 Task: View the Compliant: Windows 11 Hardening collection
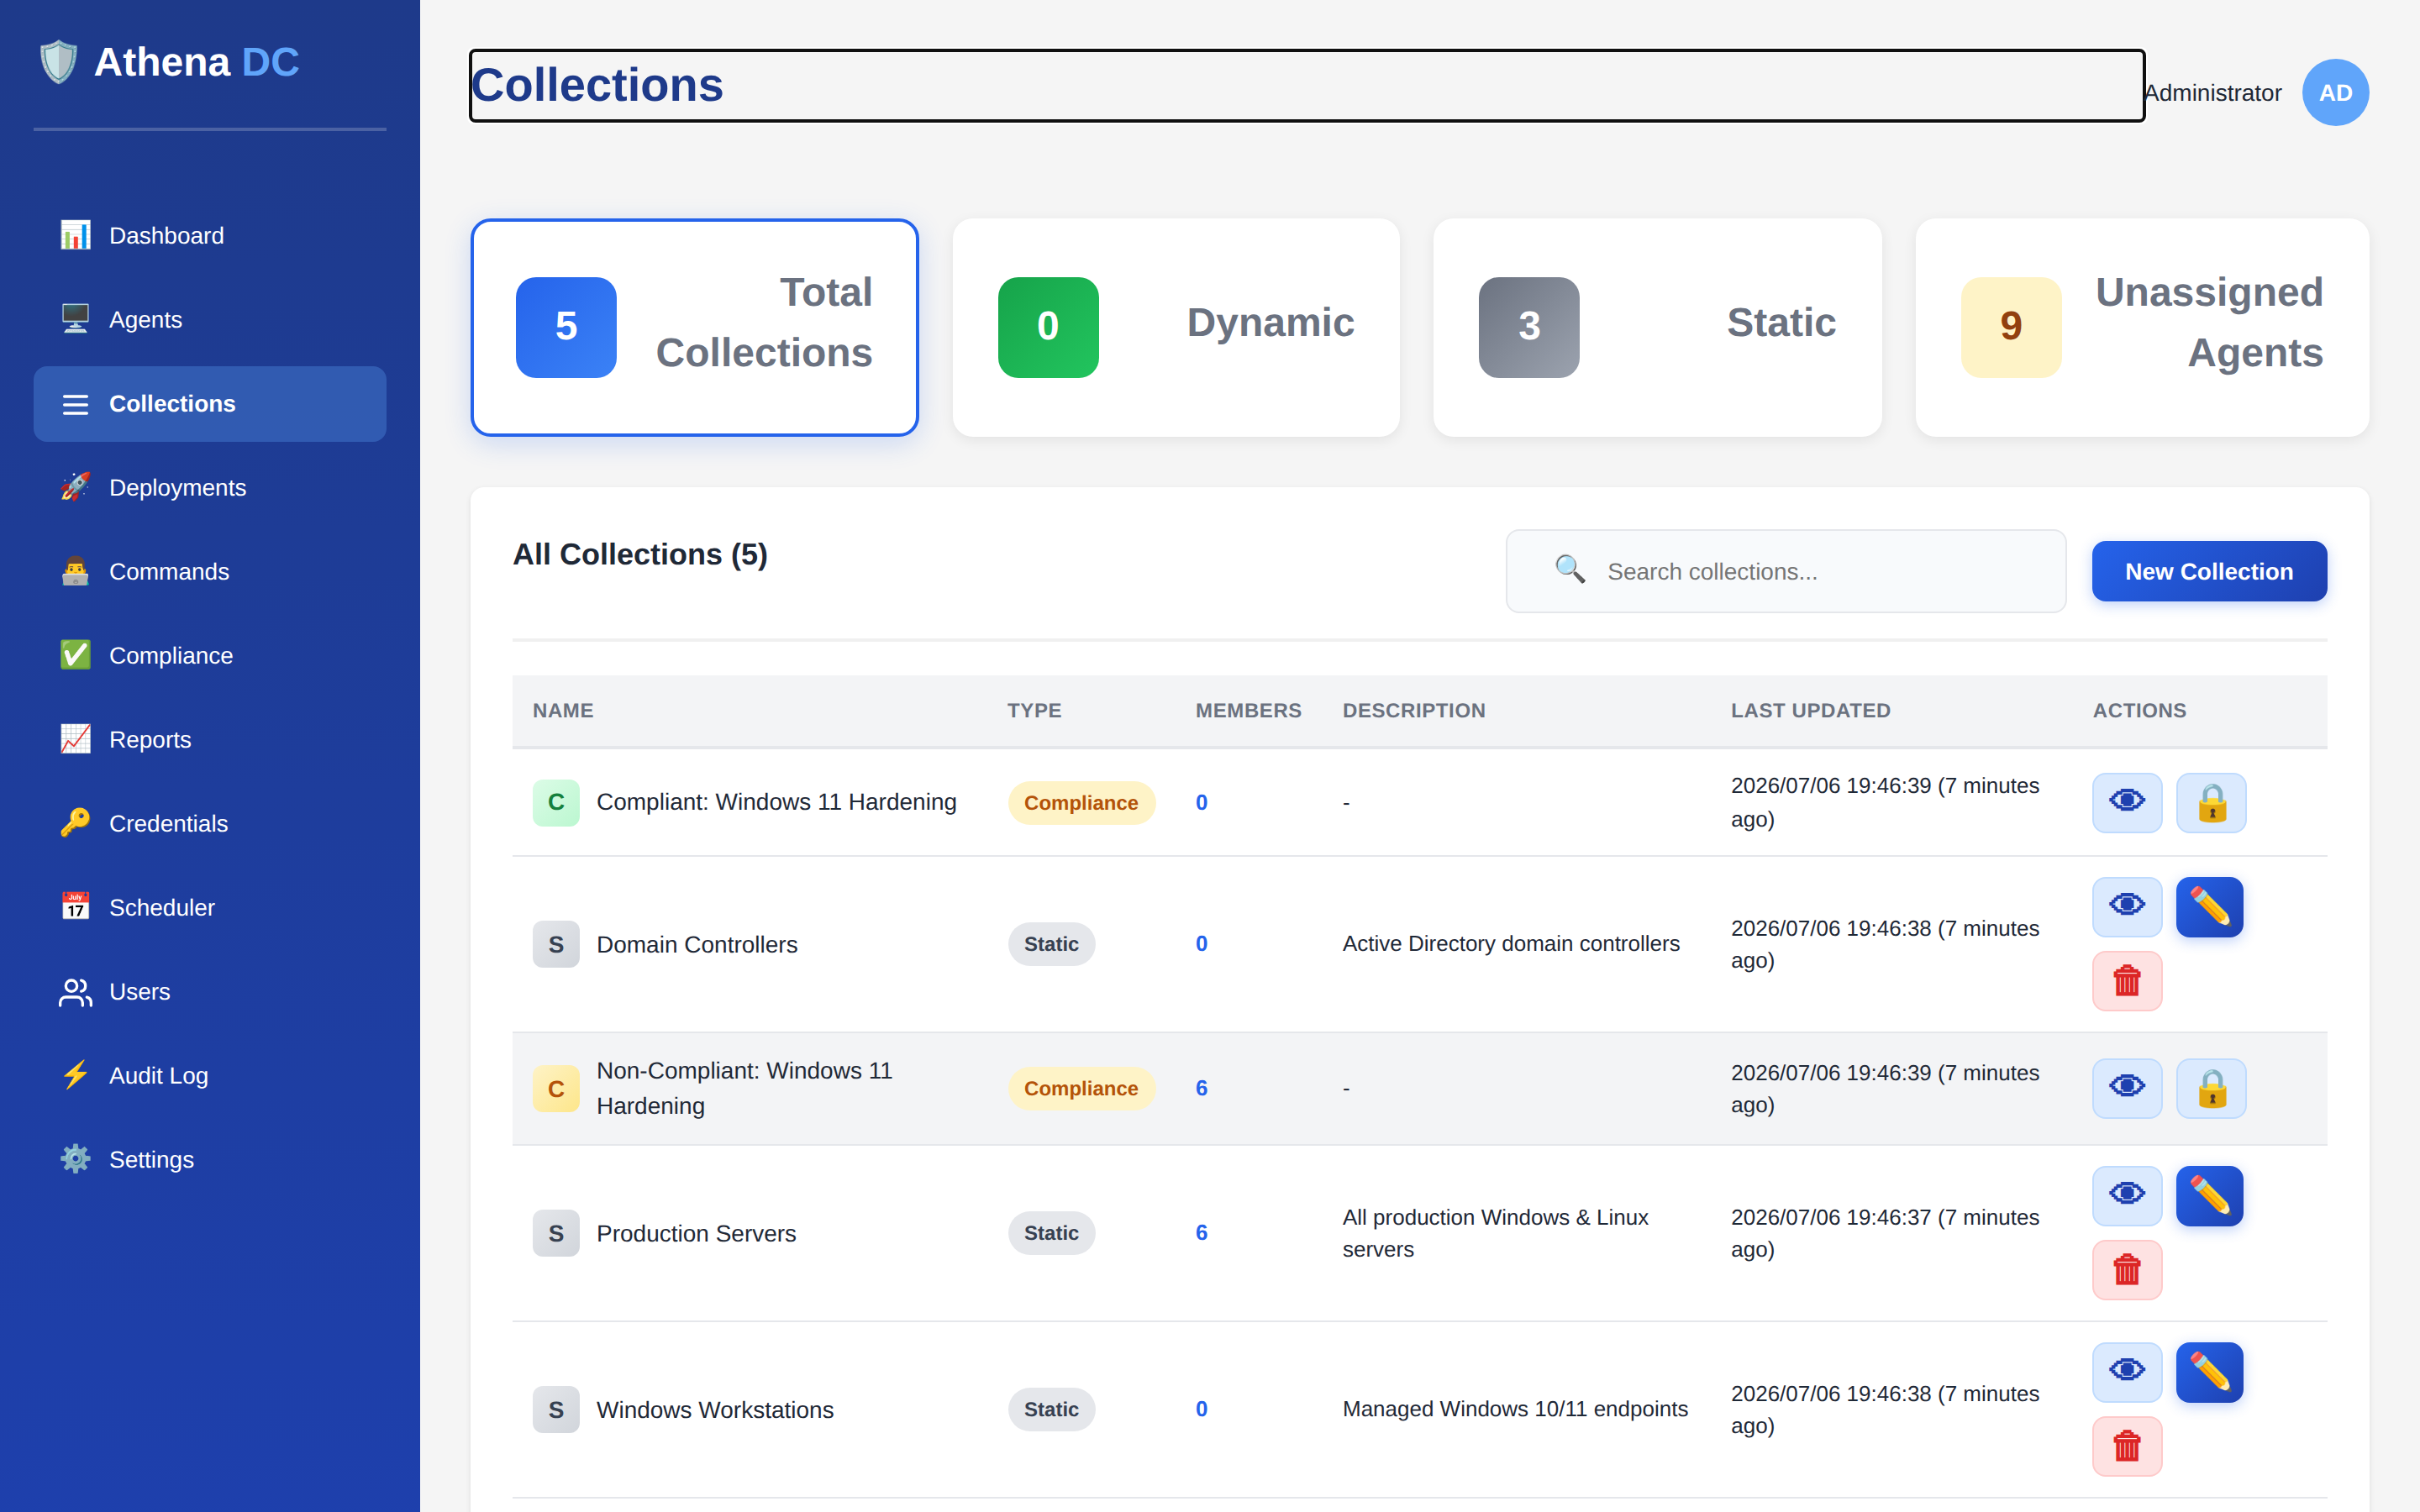tap(2127, 802)
